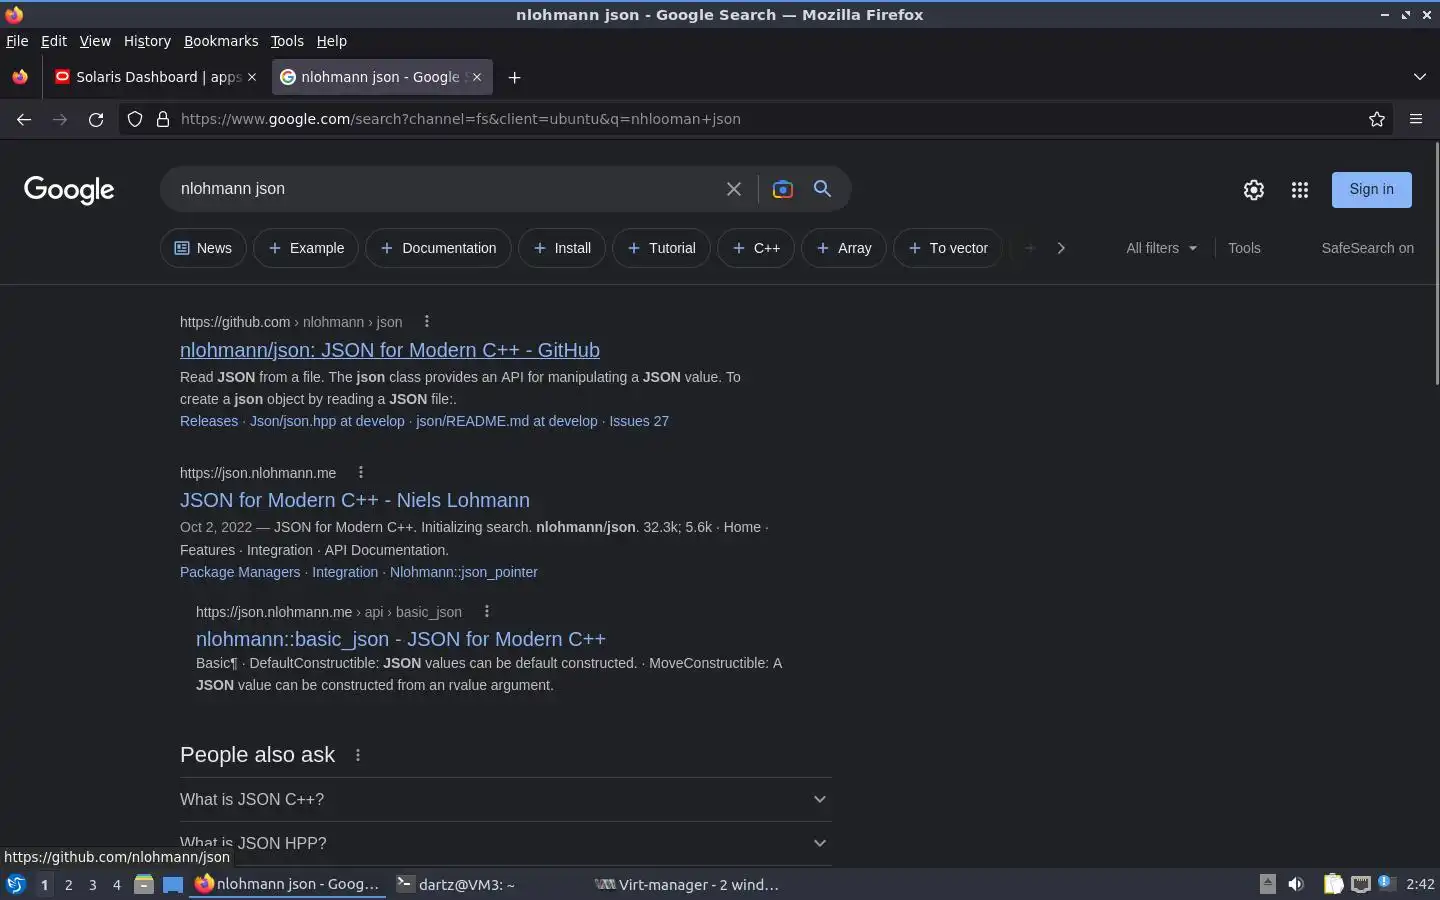Image resolution: width=1440 pixels, height=900 pixels.
Task: Expand 'What is JSON HPP?' question
Action: click(x=506, y=844)
